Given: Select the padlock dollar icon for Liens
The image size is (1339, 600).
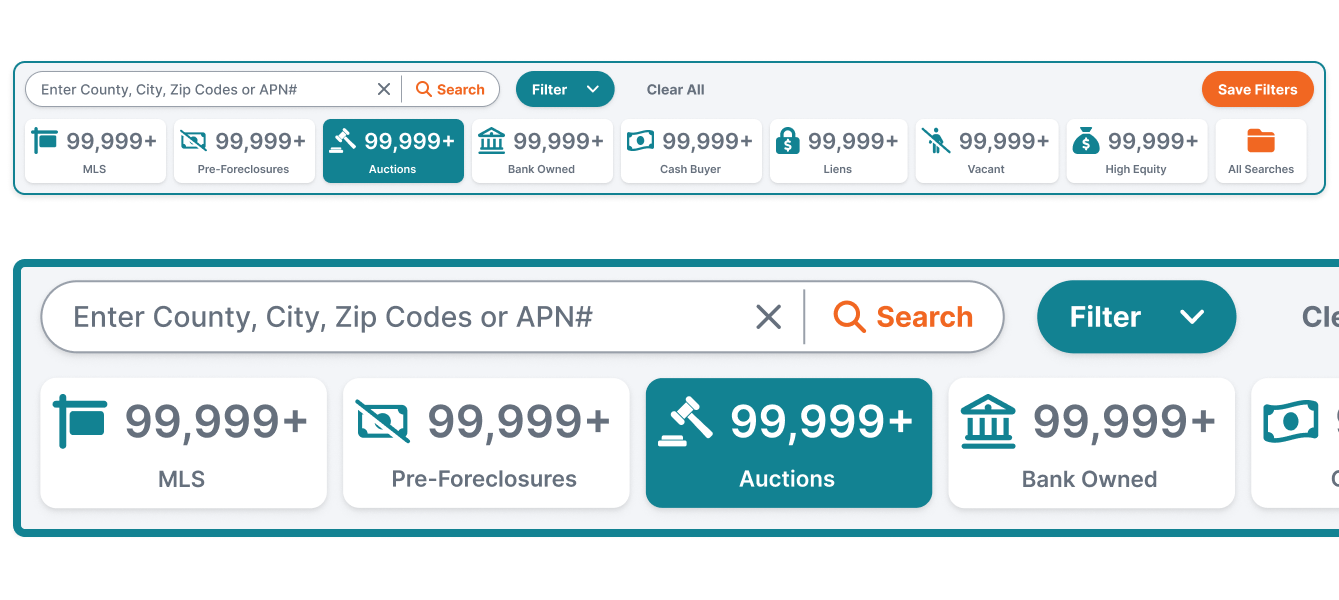Looking at the screenshot, I should point(788,140).
